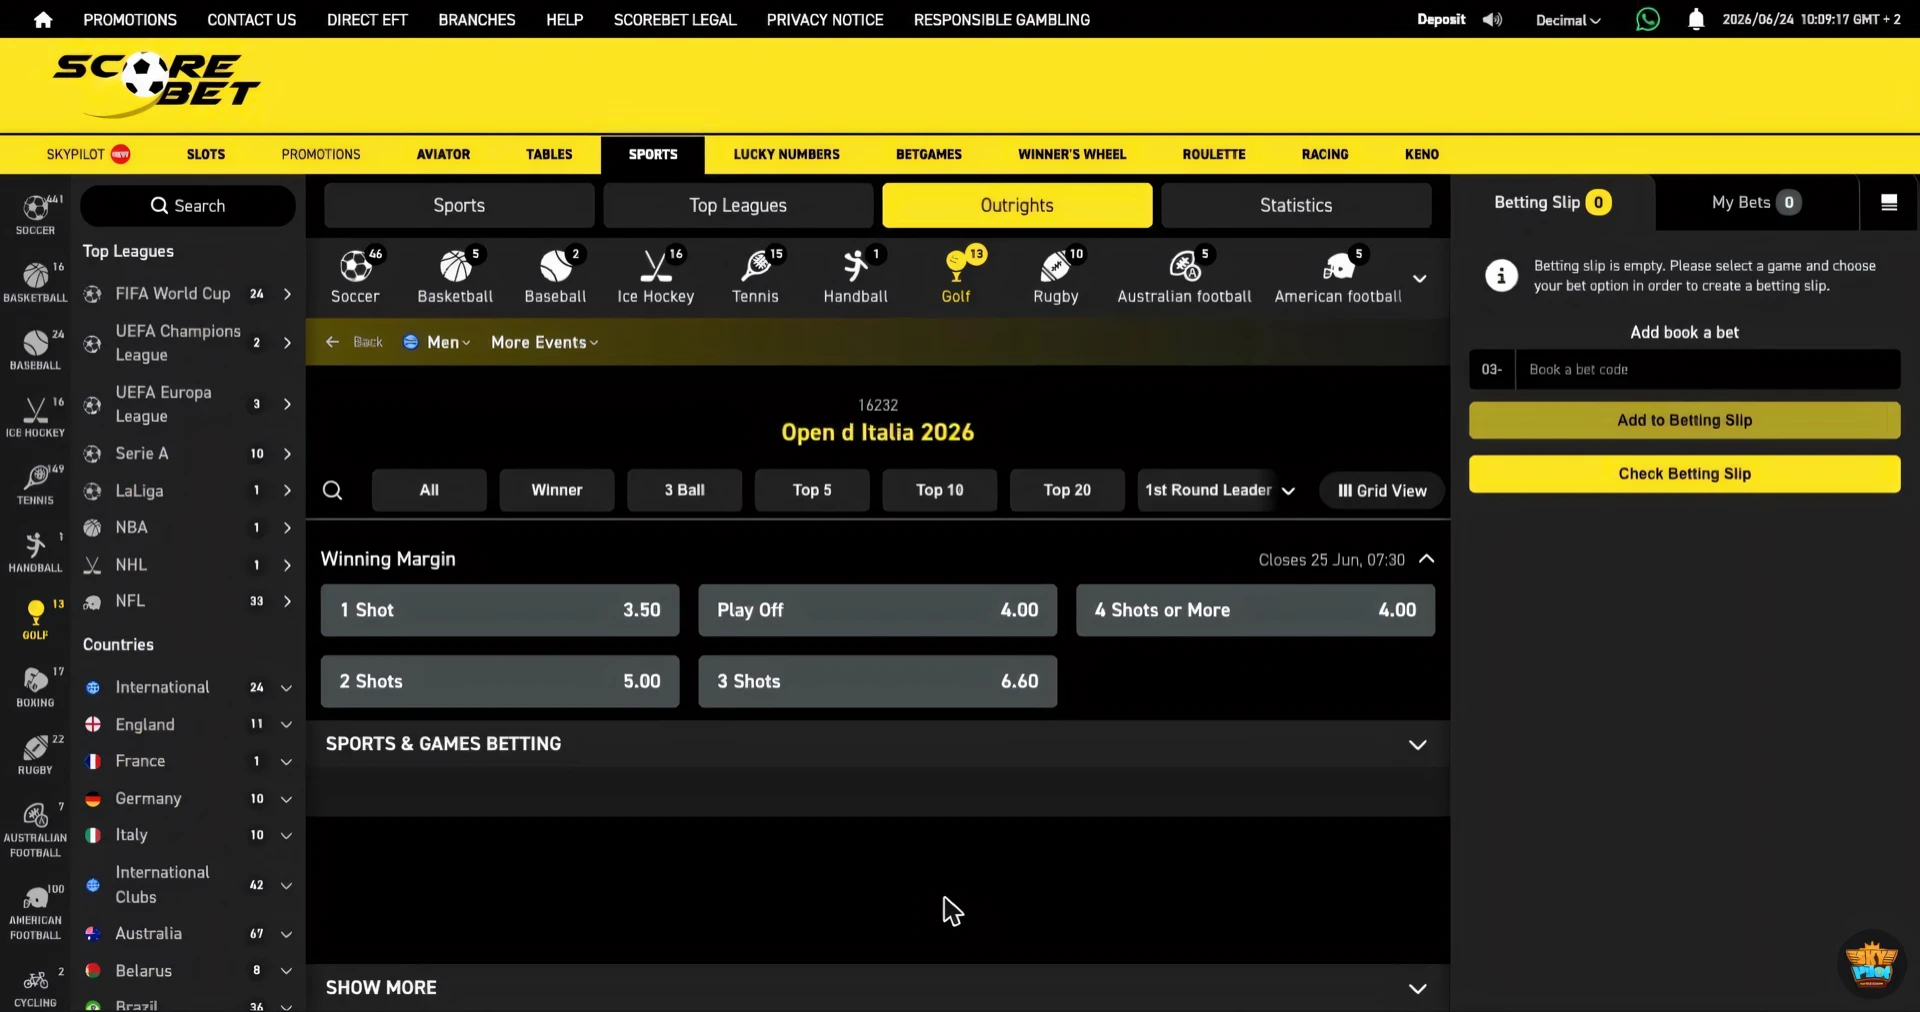Viewport: 1920px width, 1012px height.
Task: Expand the Show More section
Action: 878,988
